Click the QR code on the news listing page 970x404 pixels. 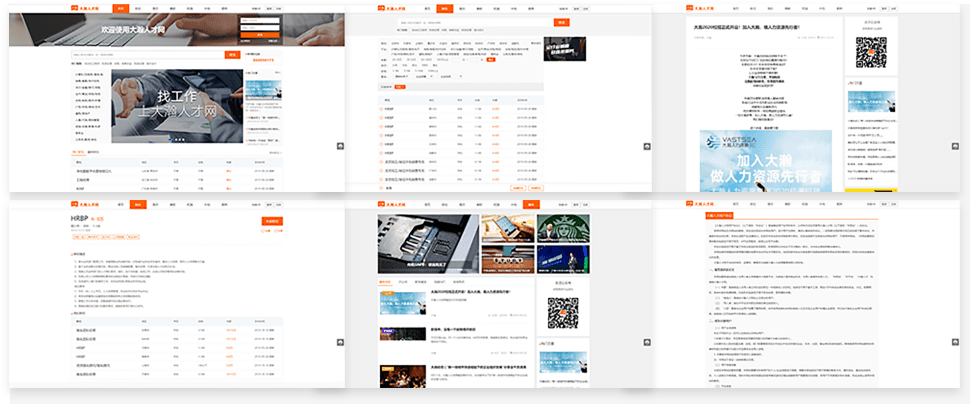(562, 313)
